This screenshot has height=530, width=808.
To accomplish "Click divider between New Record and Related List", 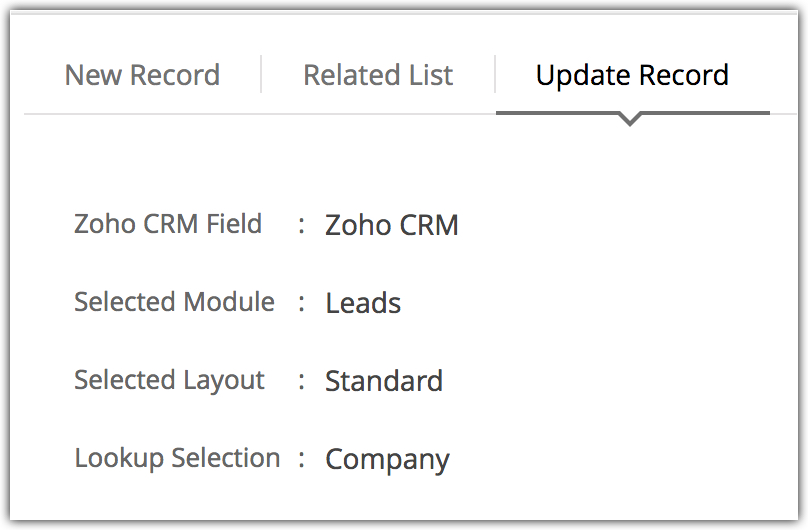I will click(x=261, y=75).
